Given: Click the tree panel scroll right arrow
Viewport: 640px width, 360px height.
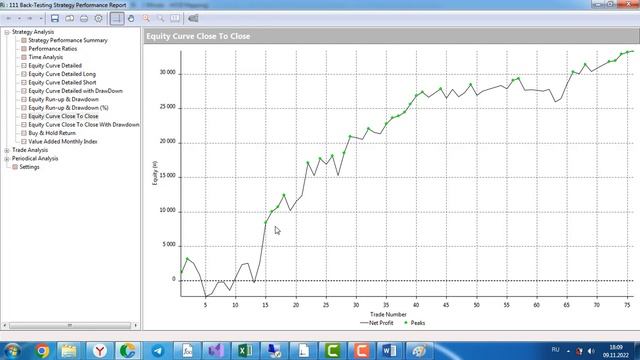Looking at the screenshot, I should point(136,325).
